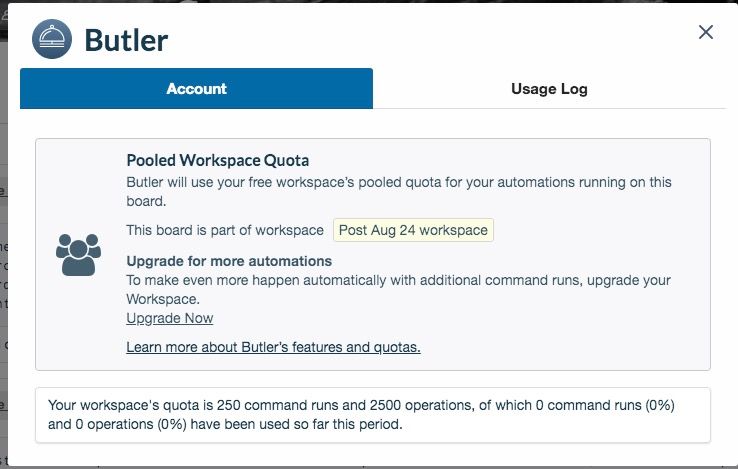
Task: Open Learn more about Butler's features link
Action: pos(273,347)
